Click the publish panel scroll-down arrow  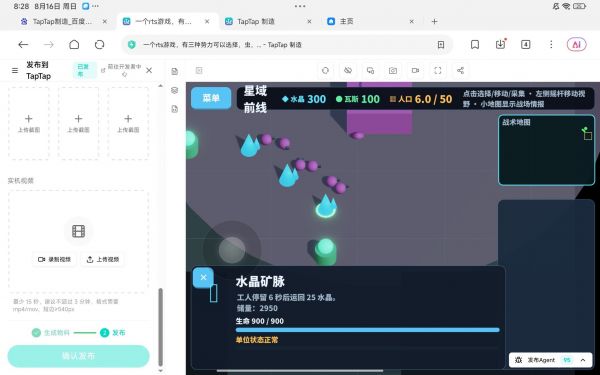click(x=160, y=370)
